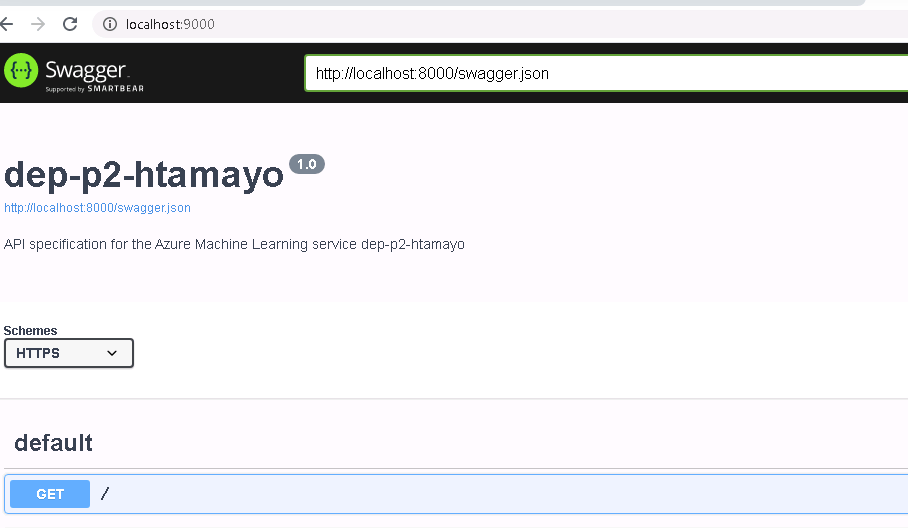Image resolution: width=908 pixels, height=528 pixels.
Task: Click the localhost:9000 address bar
Action: (x=498, y=24)
